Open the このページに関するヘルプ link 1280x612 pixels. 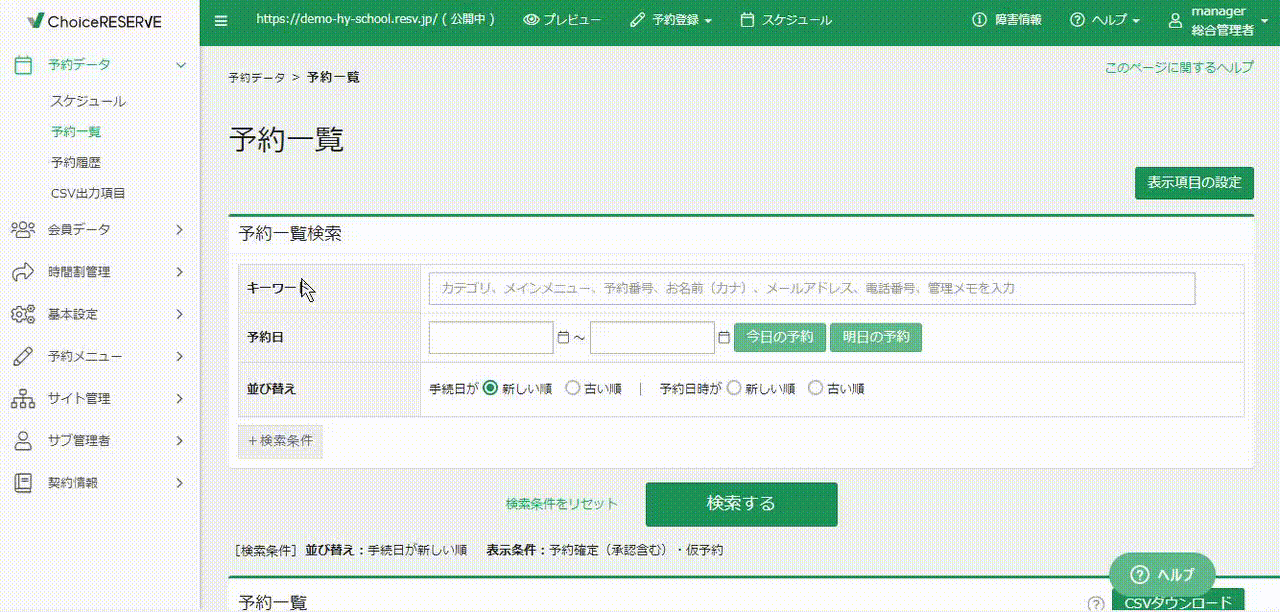pyautogui.click(x=1179, y=68)
